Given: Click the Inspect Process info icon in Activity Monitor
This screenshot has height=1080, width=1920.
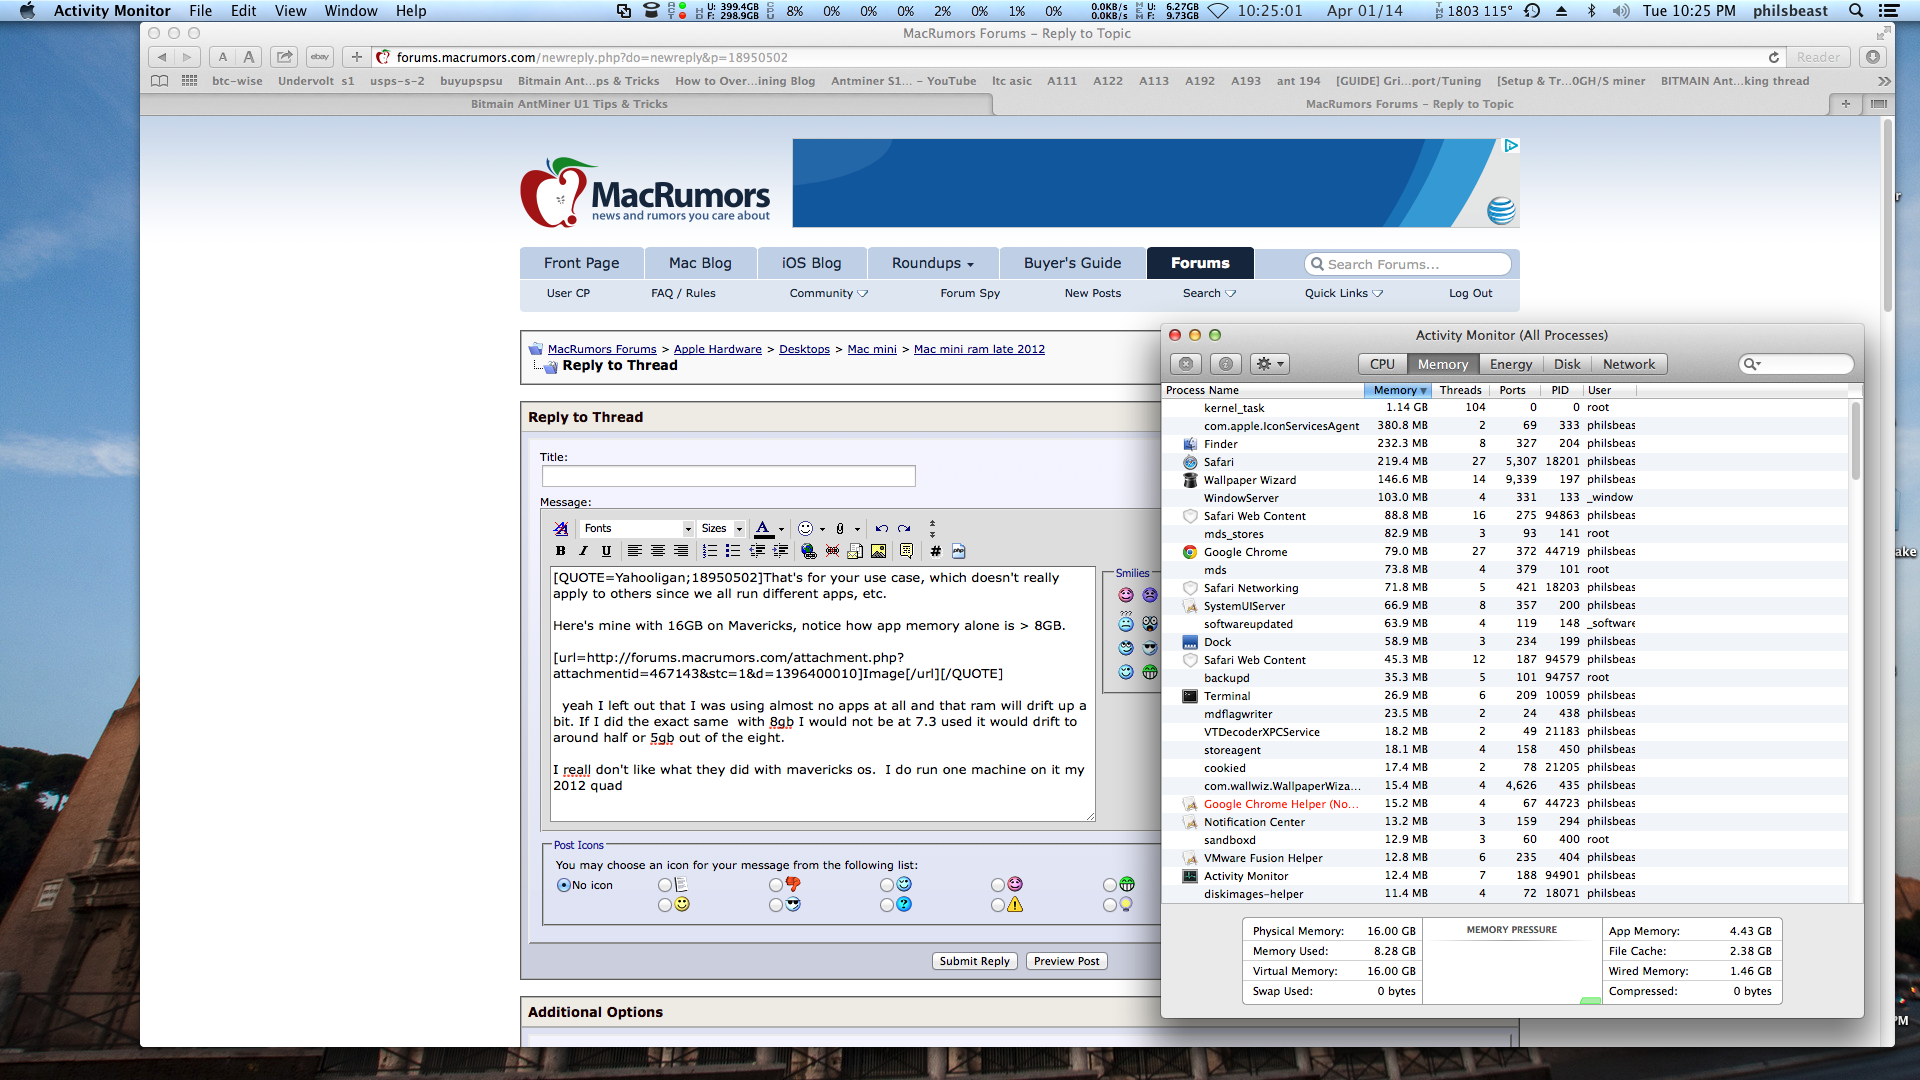Looking at the screenshot, I should coord(1226,364).
